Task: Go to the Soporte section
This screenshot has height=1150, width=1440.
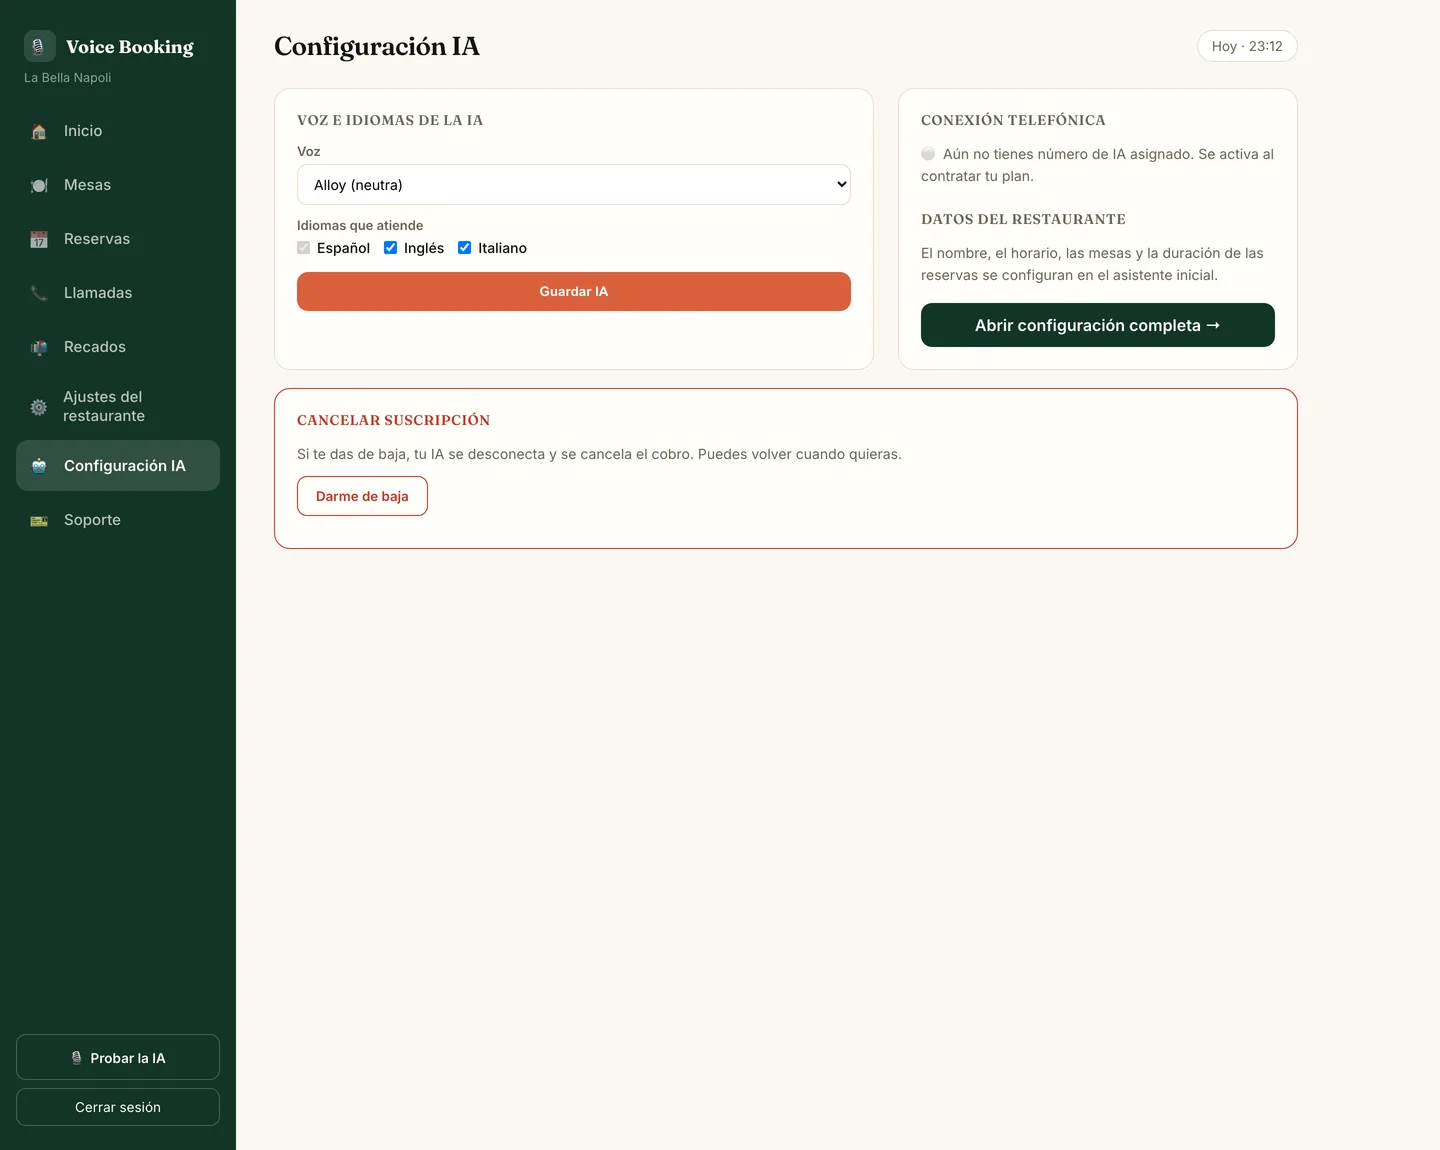Action: 118,520
